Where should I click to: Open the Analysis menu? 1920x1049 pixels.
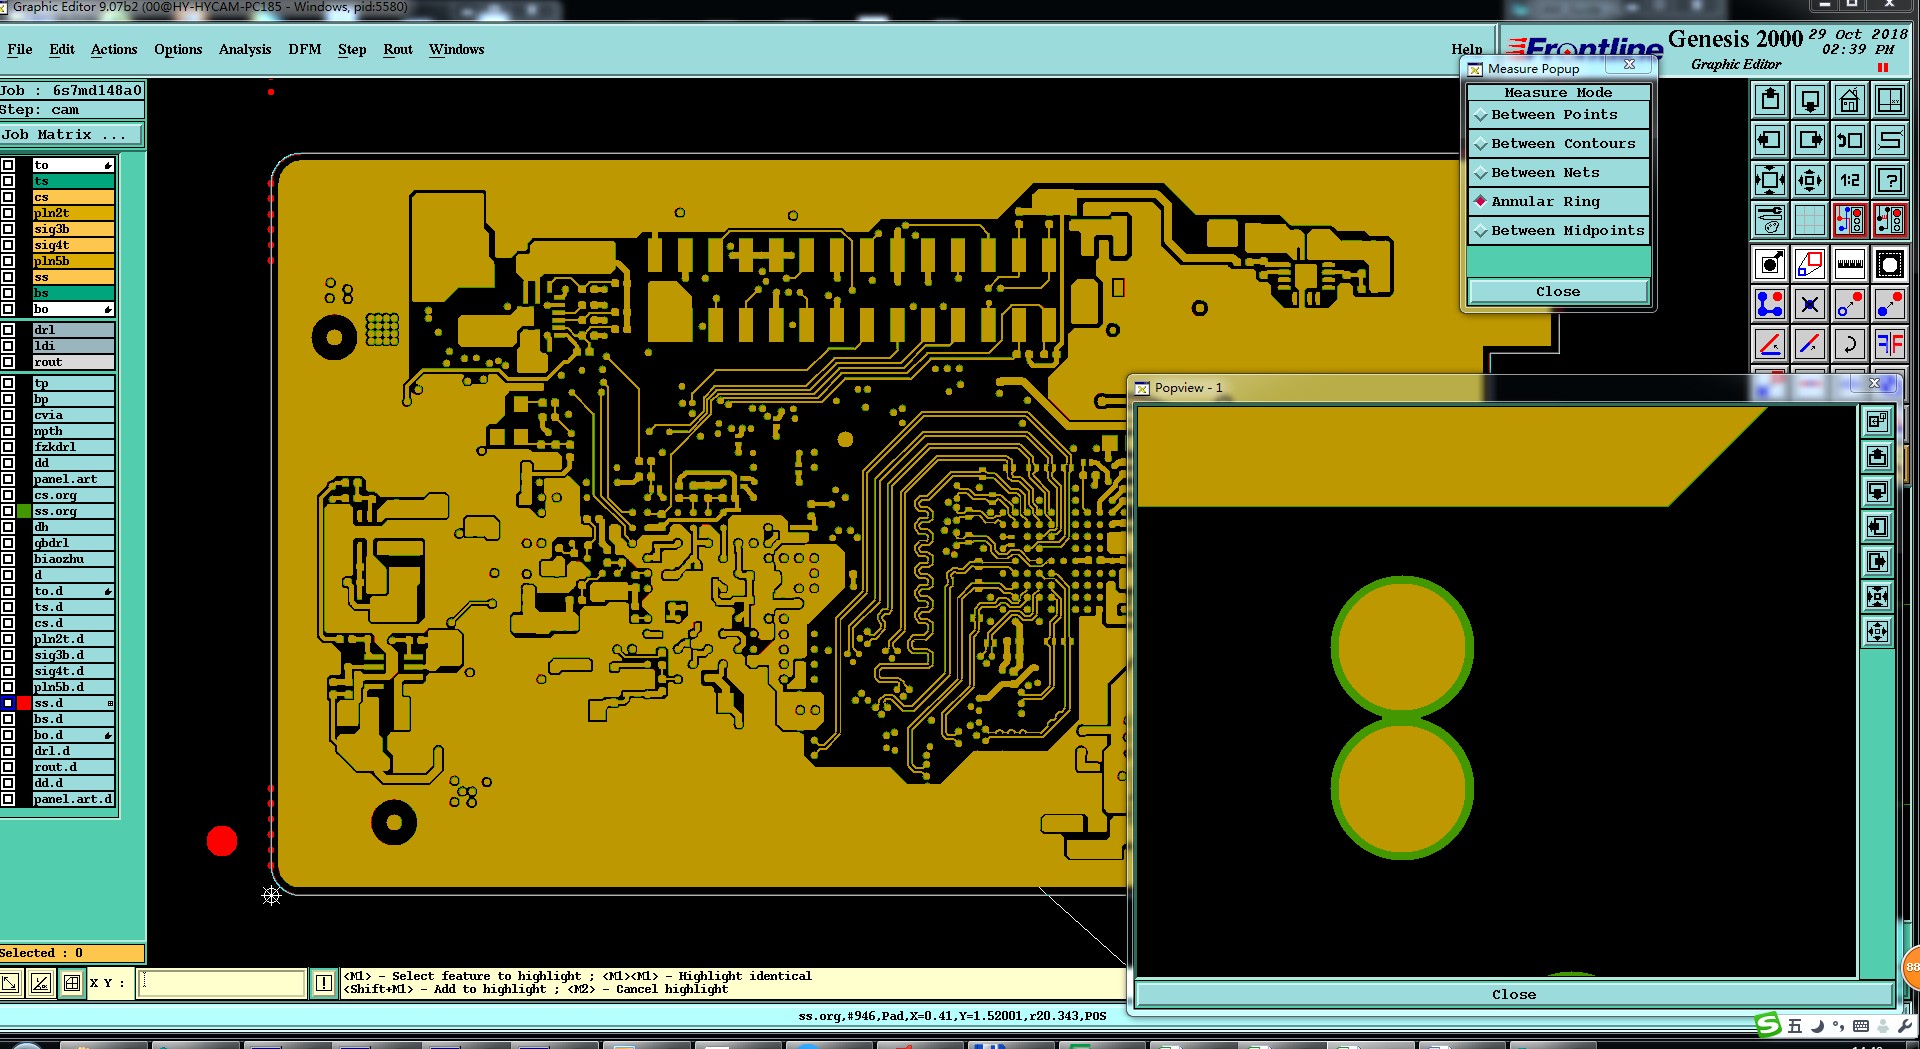(245, 49)
